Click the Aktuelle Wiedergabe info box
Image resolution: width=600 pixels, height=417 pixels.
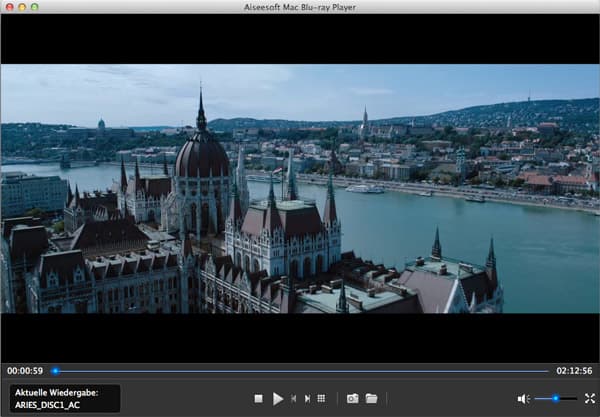(64, 398)
